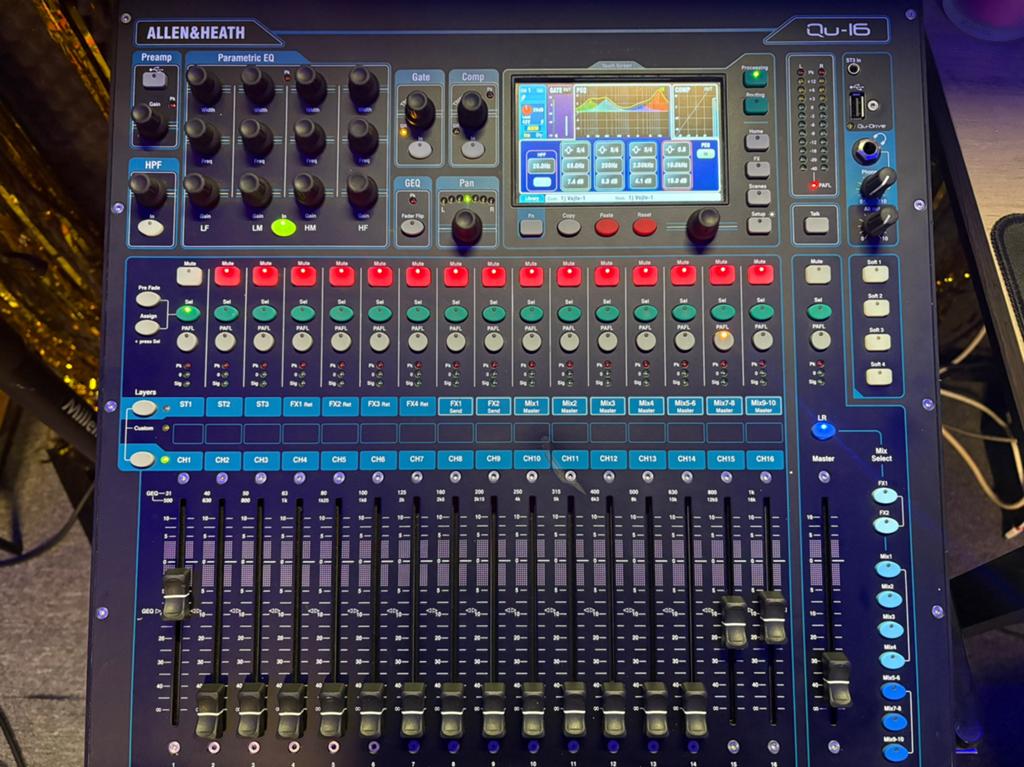Tap the Assign key

(148, 327)
